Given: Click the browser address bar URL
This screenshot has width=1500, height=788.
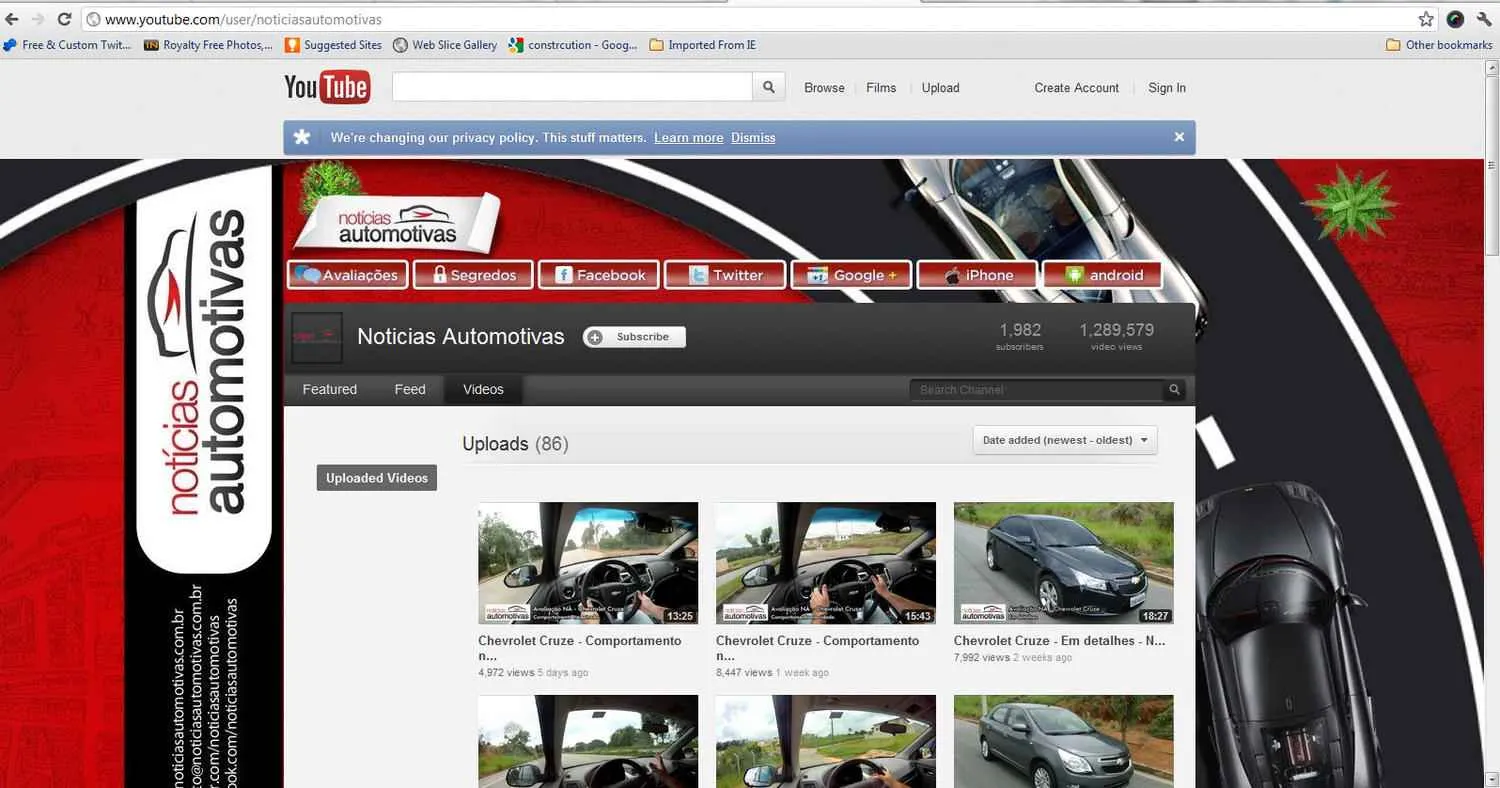Looking at the screenshot, I should 243,19.
